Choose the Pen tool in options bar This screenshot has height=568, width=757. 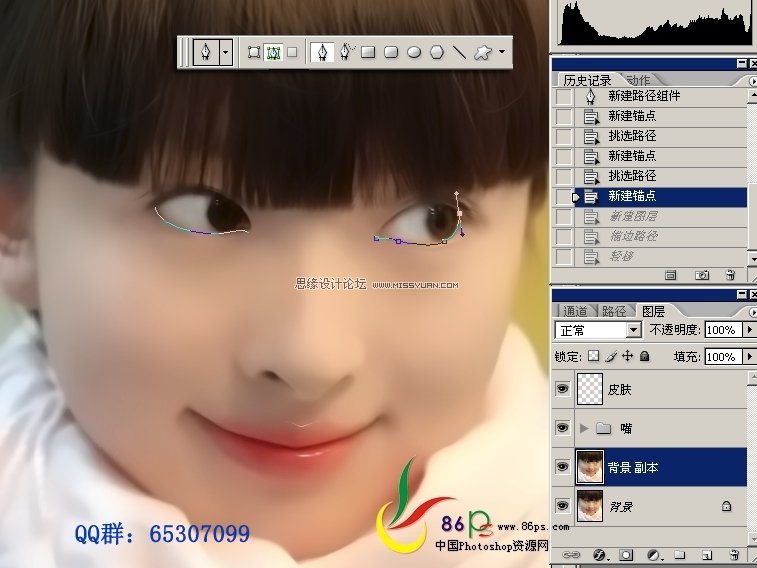coord(322,52)
